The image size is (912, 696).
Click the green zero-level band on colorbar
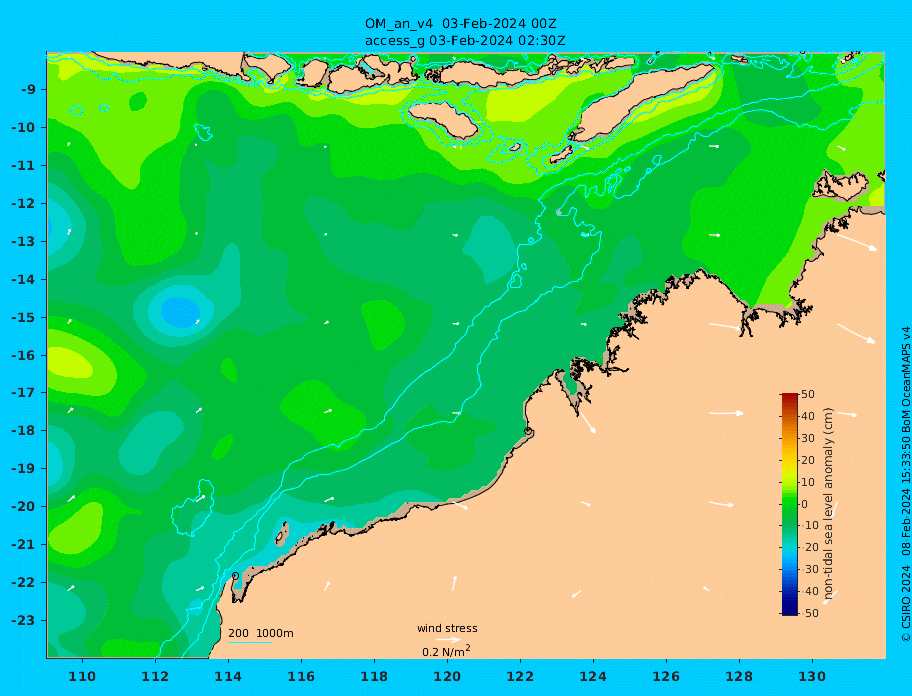tap(789, 501)
